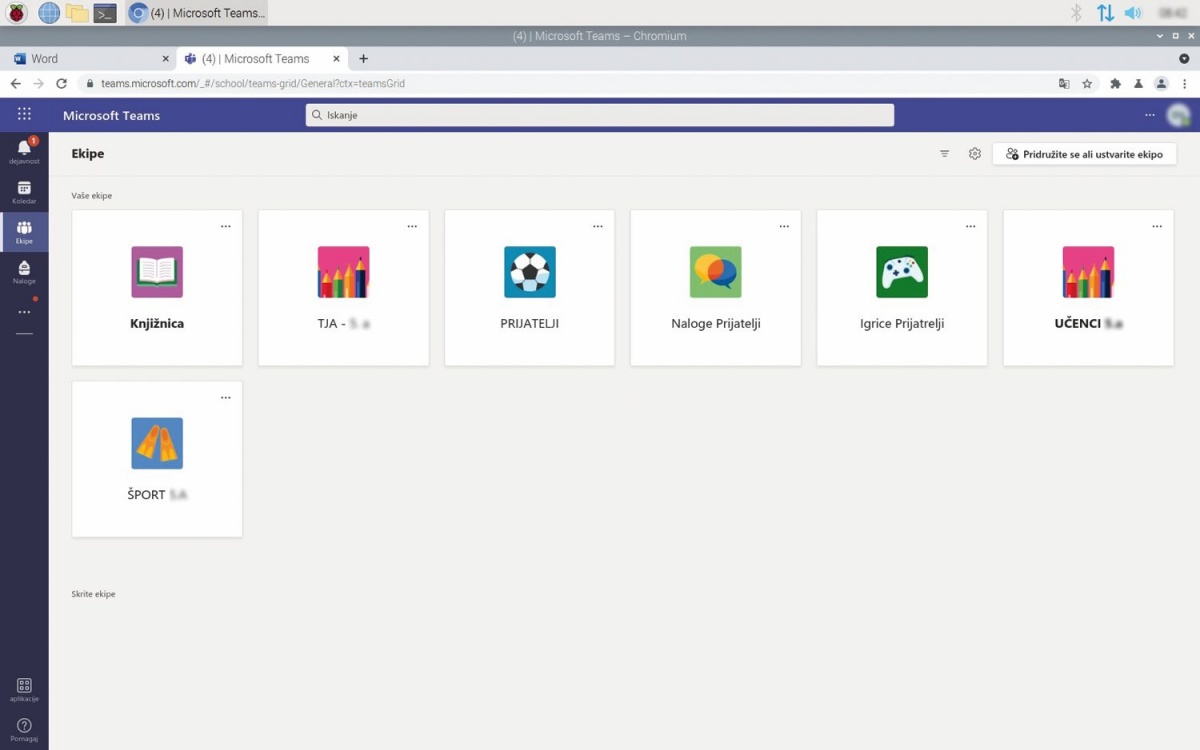
Task: Open Naloge assignments in sidebar
Action: pos(24,272)
